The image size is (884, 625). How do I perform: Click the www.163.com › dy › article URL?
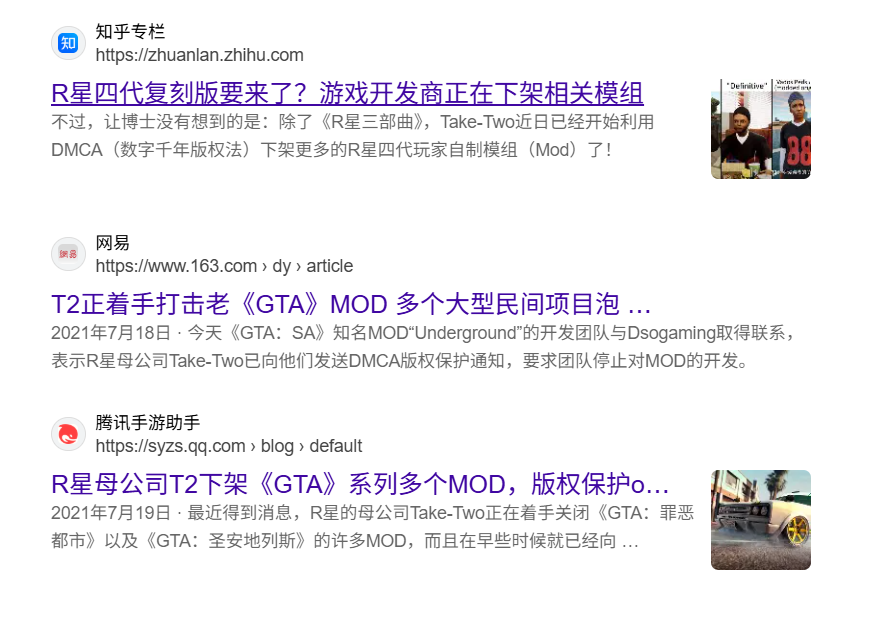pos(224,266)
